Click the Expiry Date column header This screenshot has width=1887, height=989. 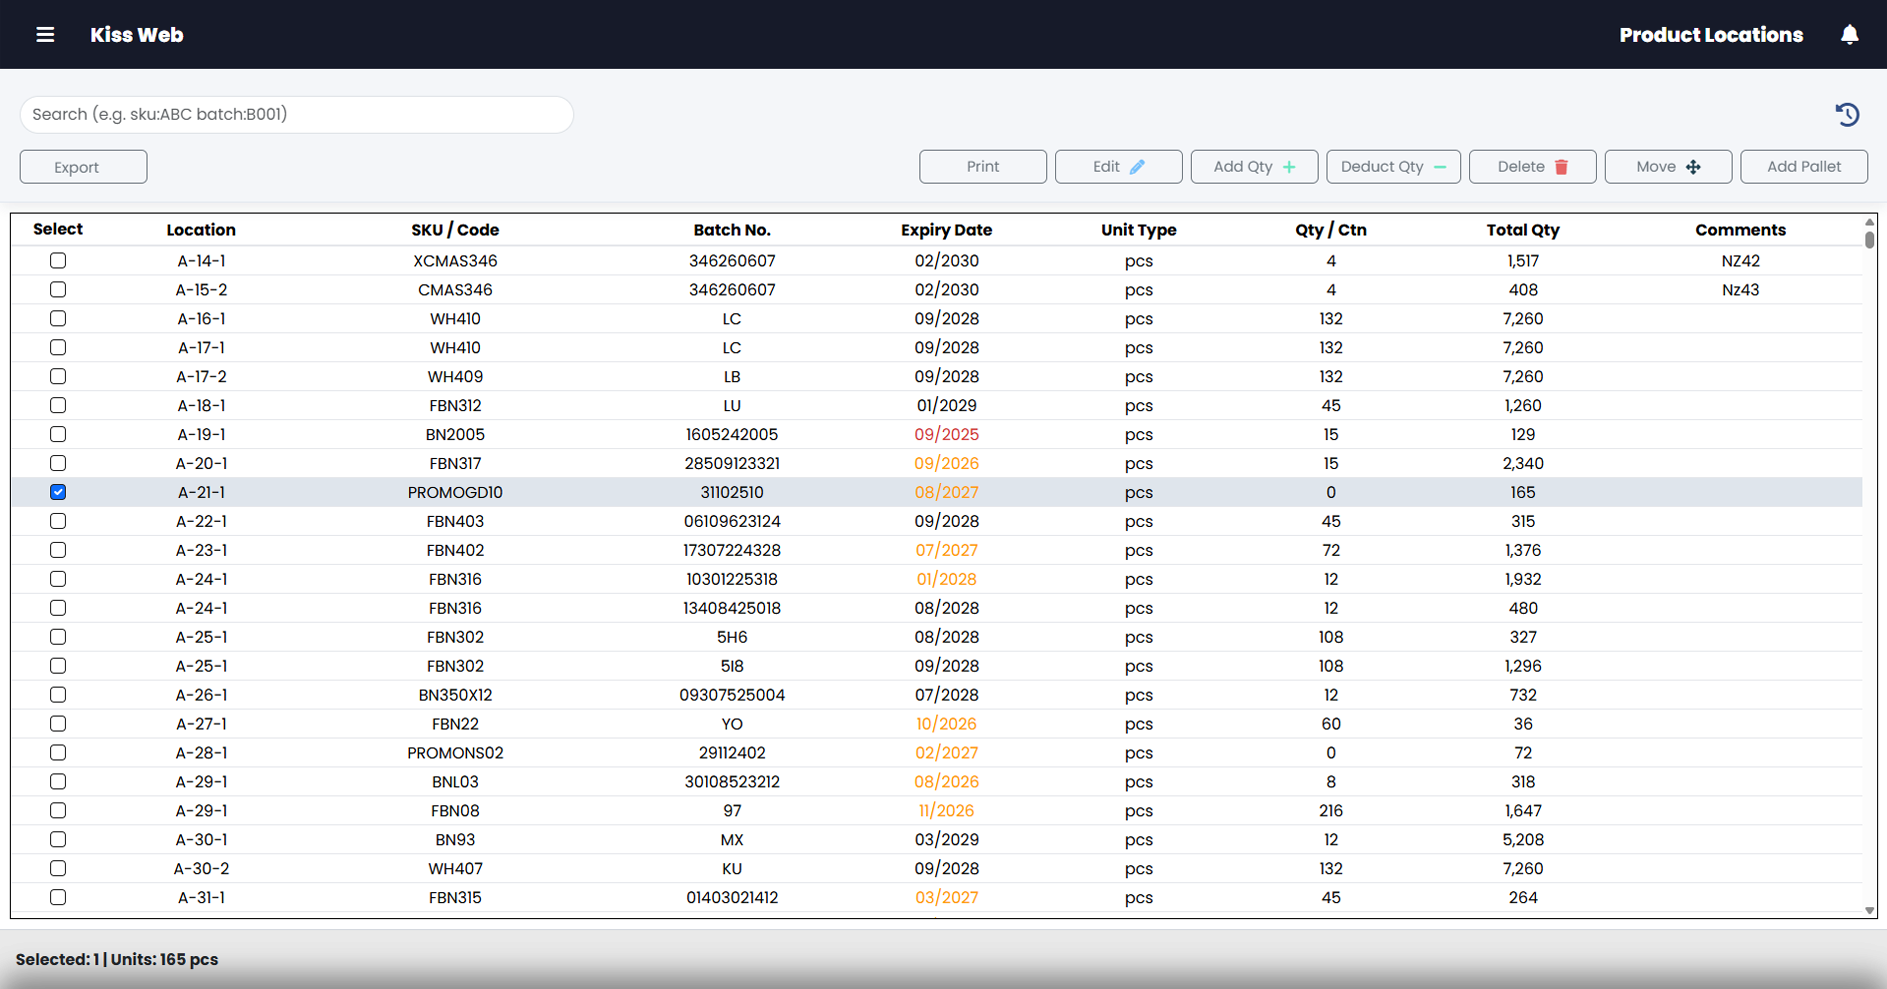click(946, 230)
